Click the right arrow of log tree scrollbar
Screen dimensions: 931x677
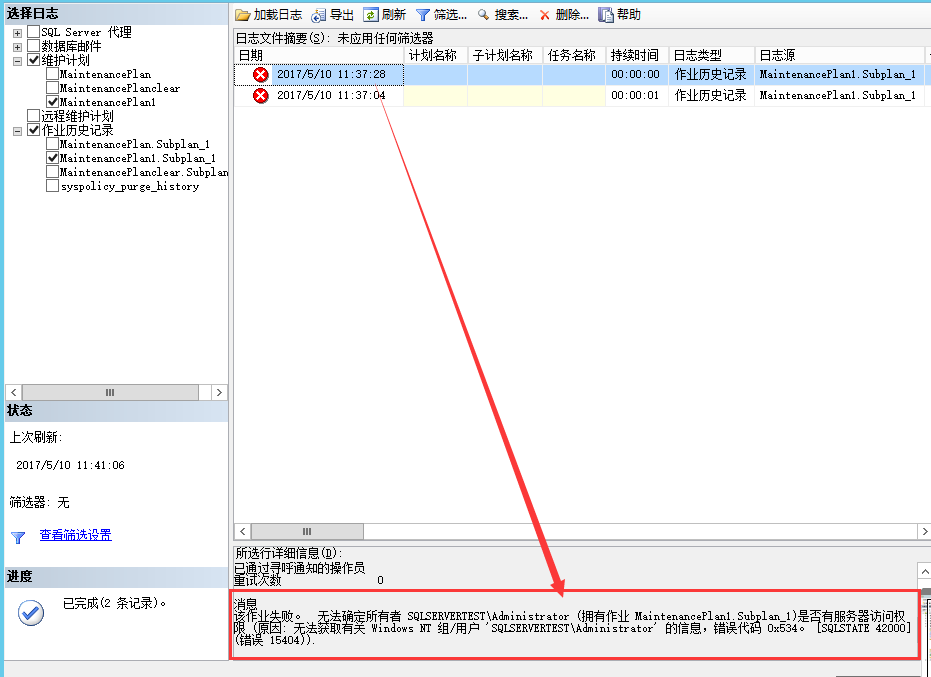tap(219, 393)
